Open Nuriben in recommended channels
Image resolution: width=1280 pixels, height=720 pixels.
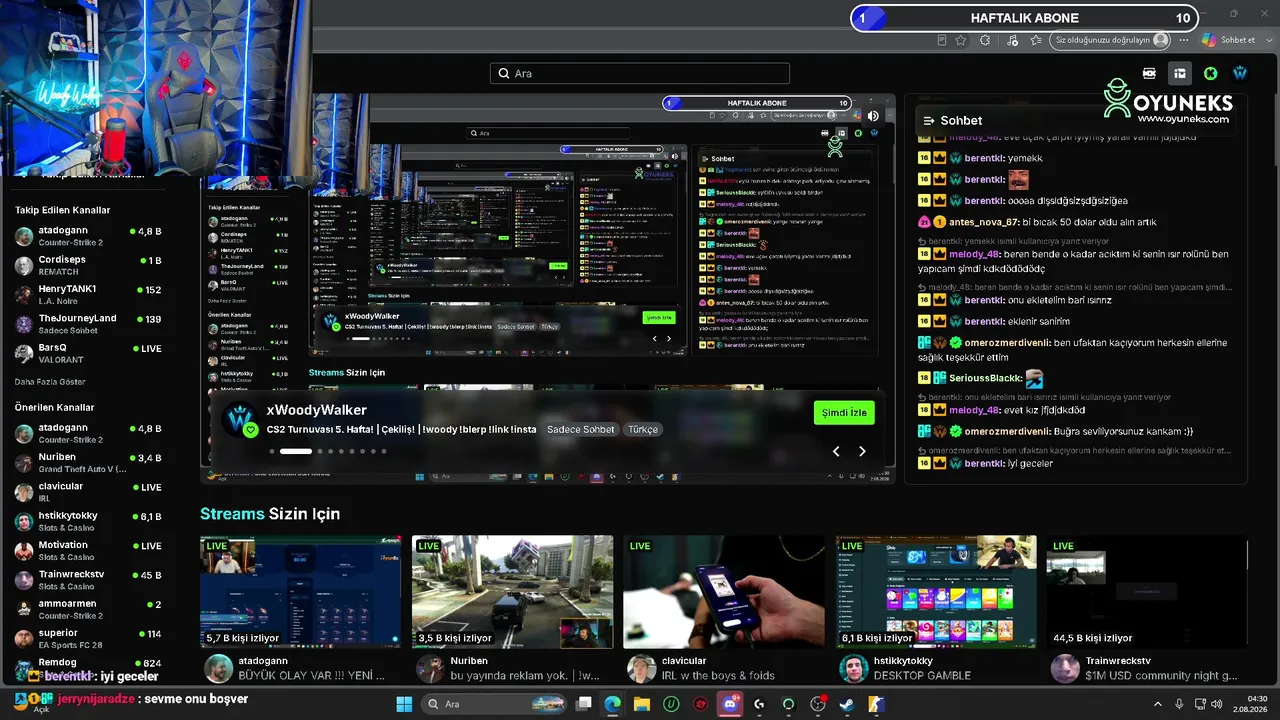[x=88, y=462]
